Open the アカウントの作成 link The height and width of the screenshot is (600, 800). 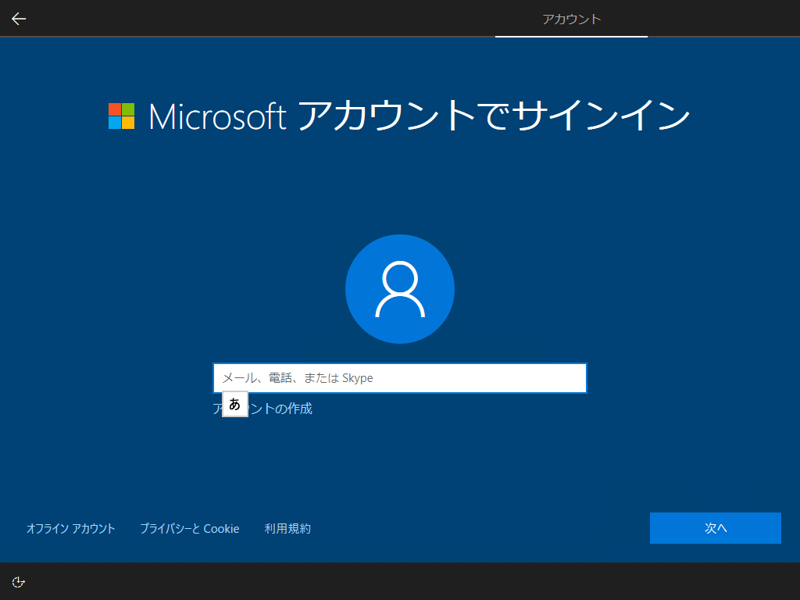tap(262, 409)
